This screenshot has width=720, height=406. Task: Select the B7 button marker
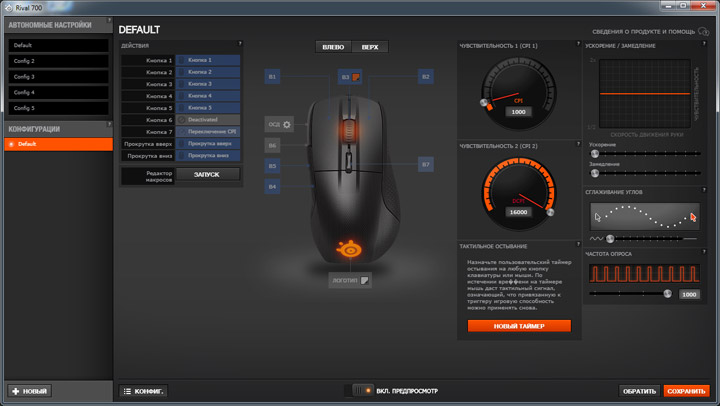click(426, 164)
